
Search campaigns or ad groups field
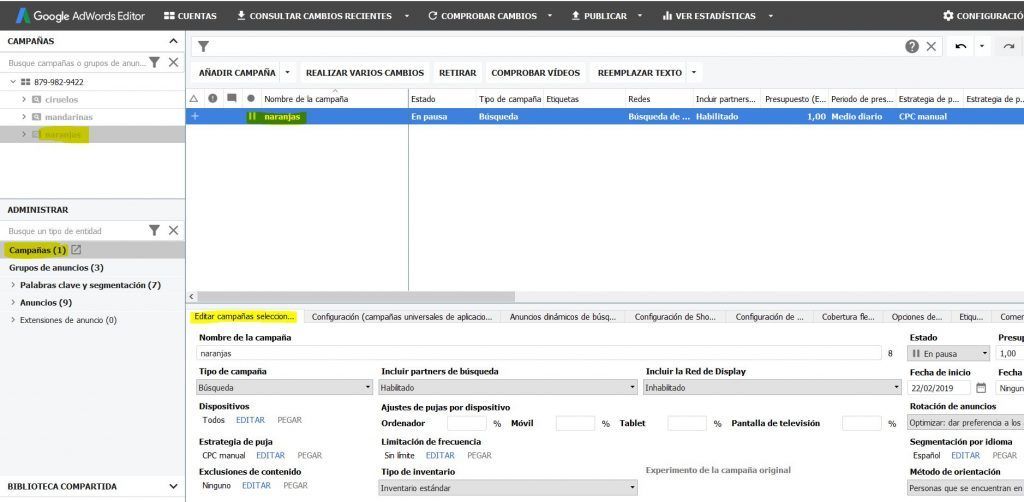tap(76, 63)
